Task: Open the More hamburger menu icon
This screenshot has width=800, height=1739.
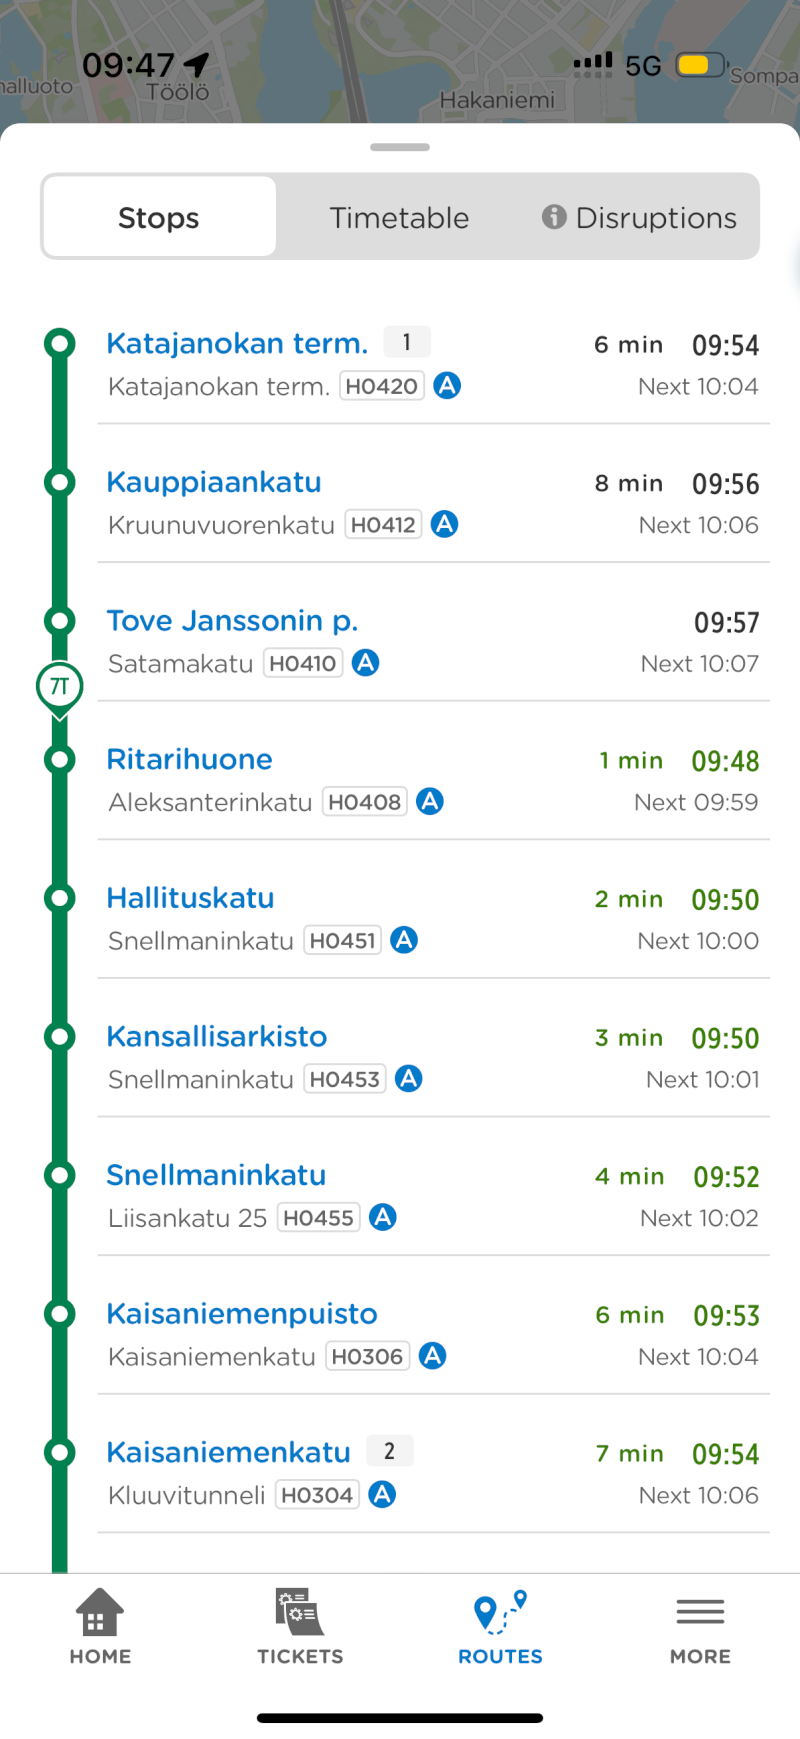Action: (700, 1612)
